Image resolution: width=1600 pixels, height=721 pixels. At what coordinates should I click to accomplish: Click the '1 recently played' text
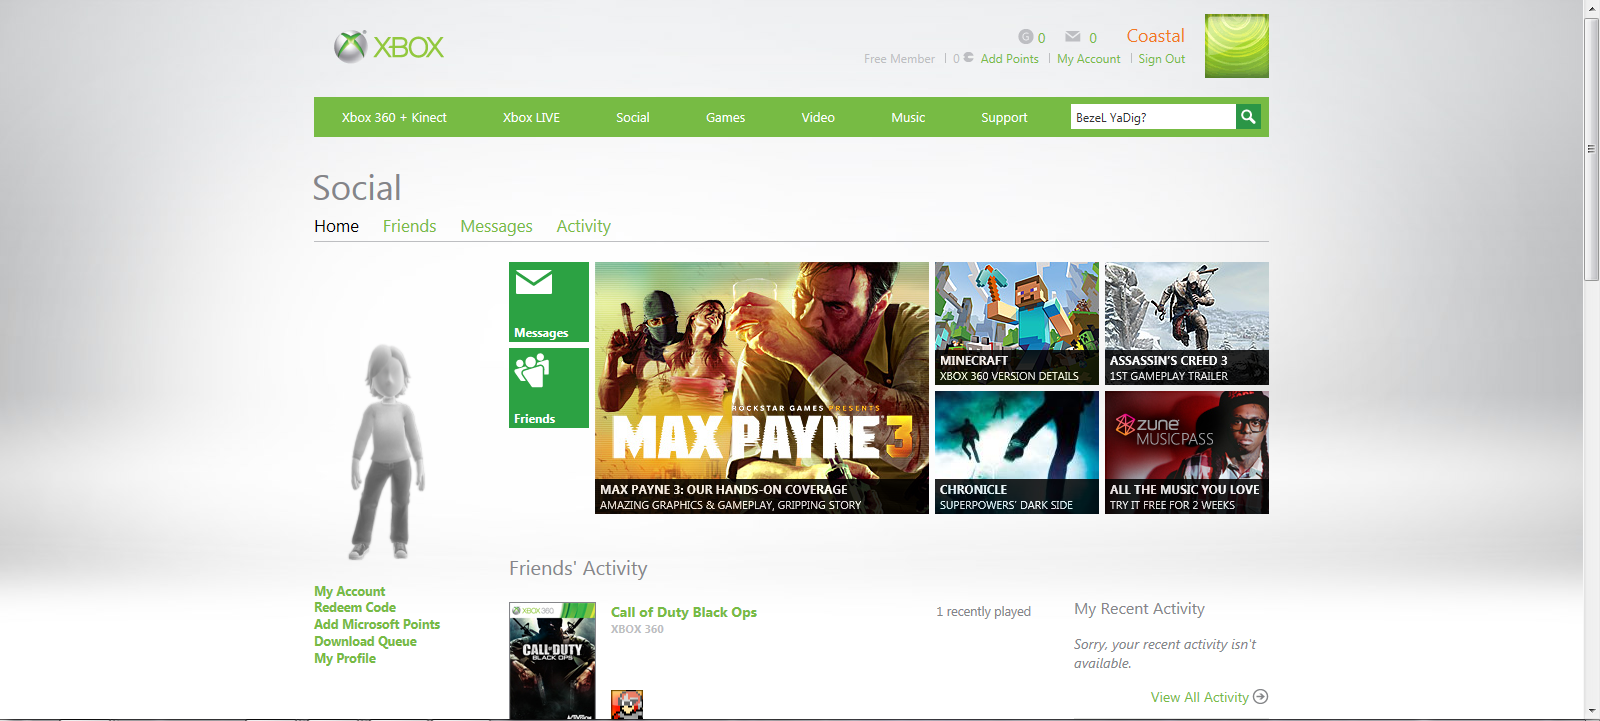coord(983,611)
